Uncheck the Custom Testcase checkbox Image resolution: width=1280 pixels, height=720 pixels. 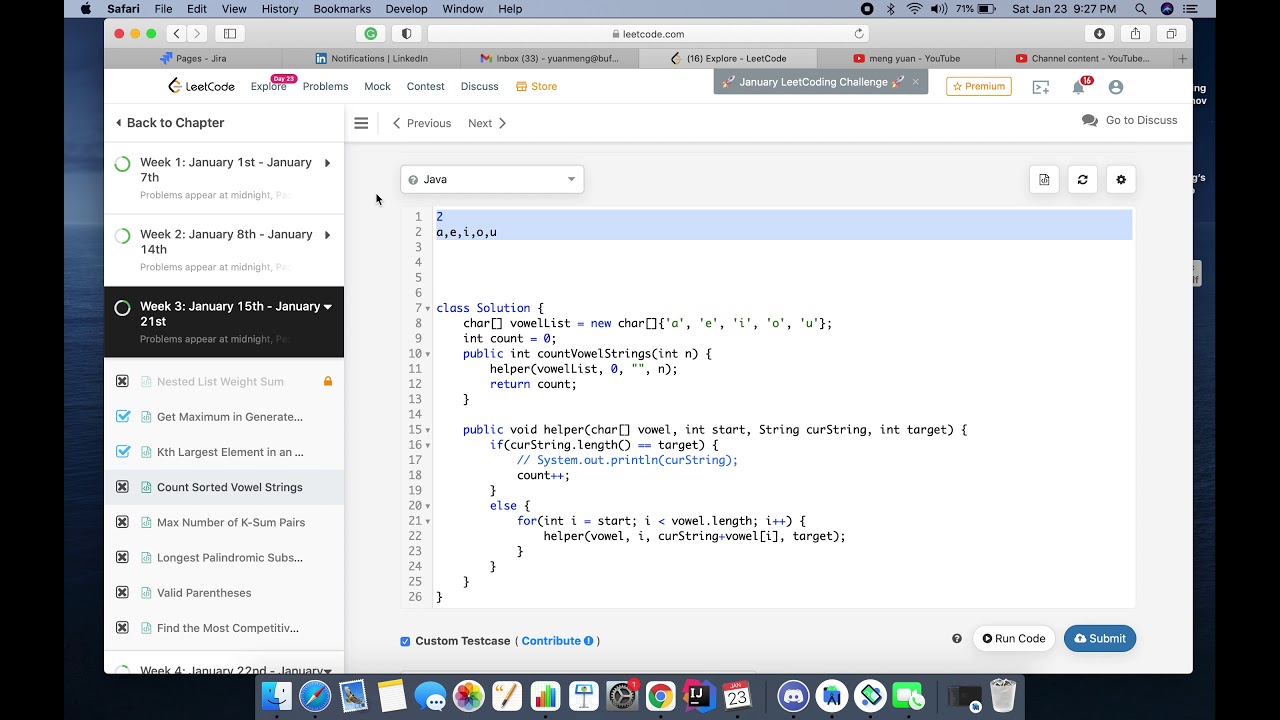click(x=405, y=641)
